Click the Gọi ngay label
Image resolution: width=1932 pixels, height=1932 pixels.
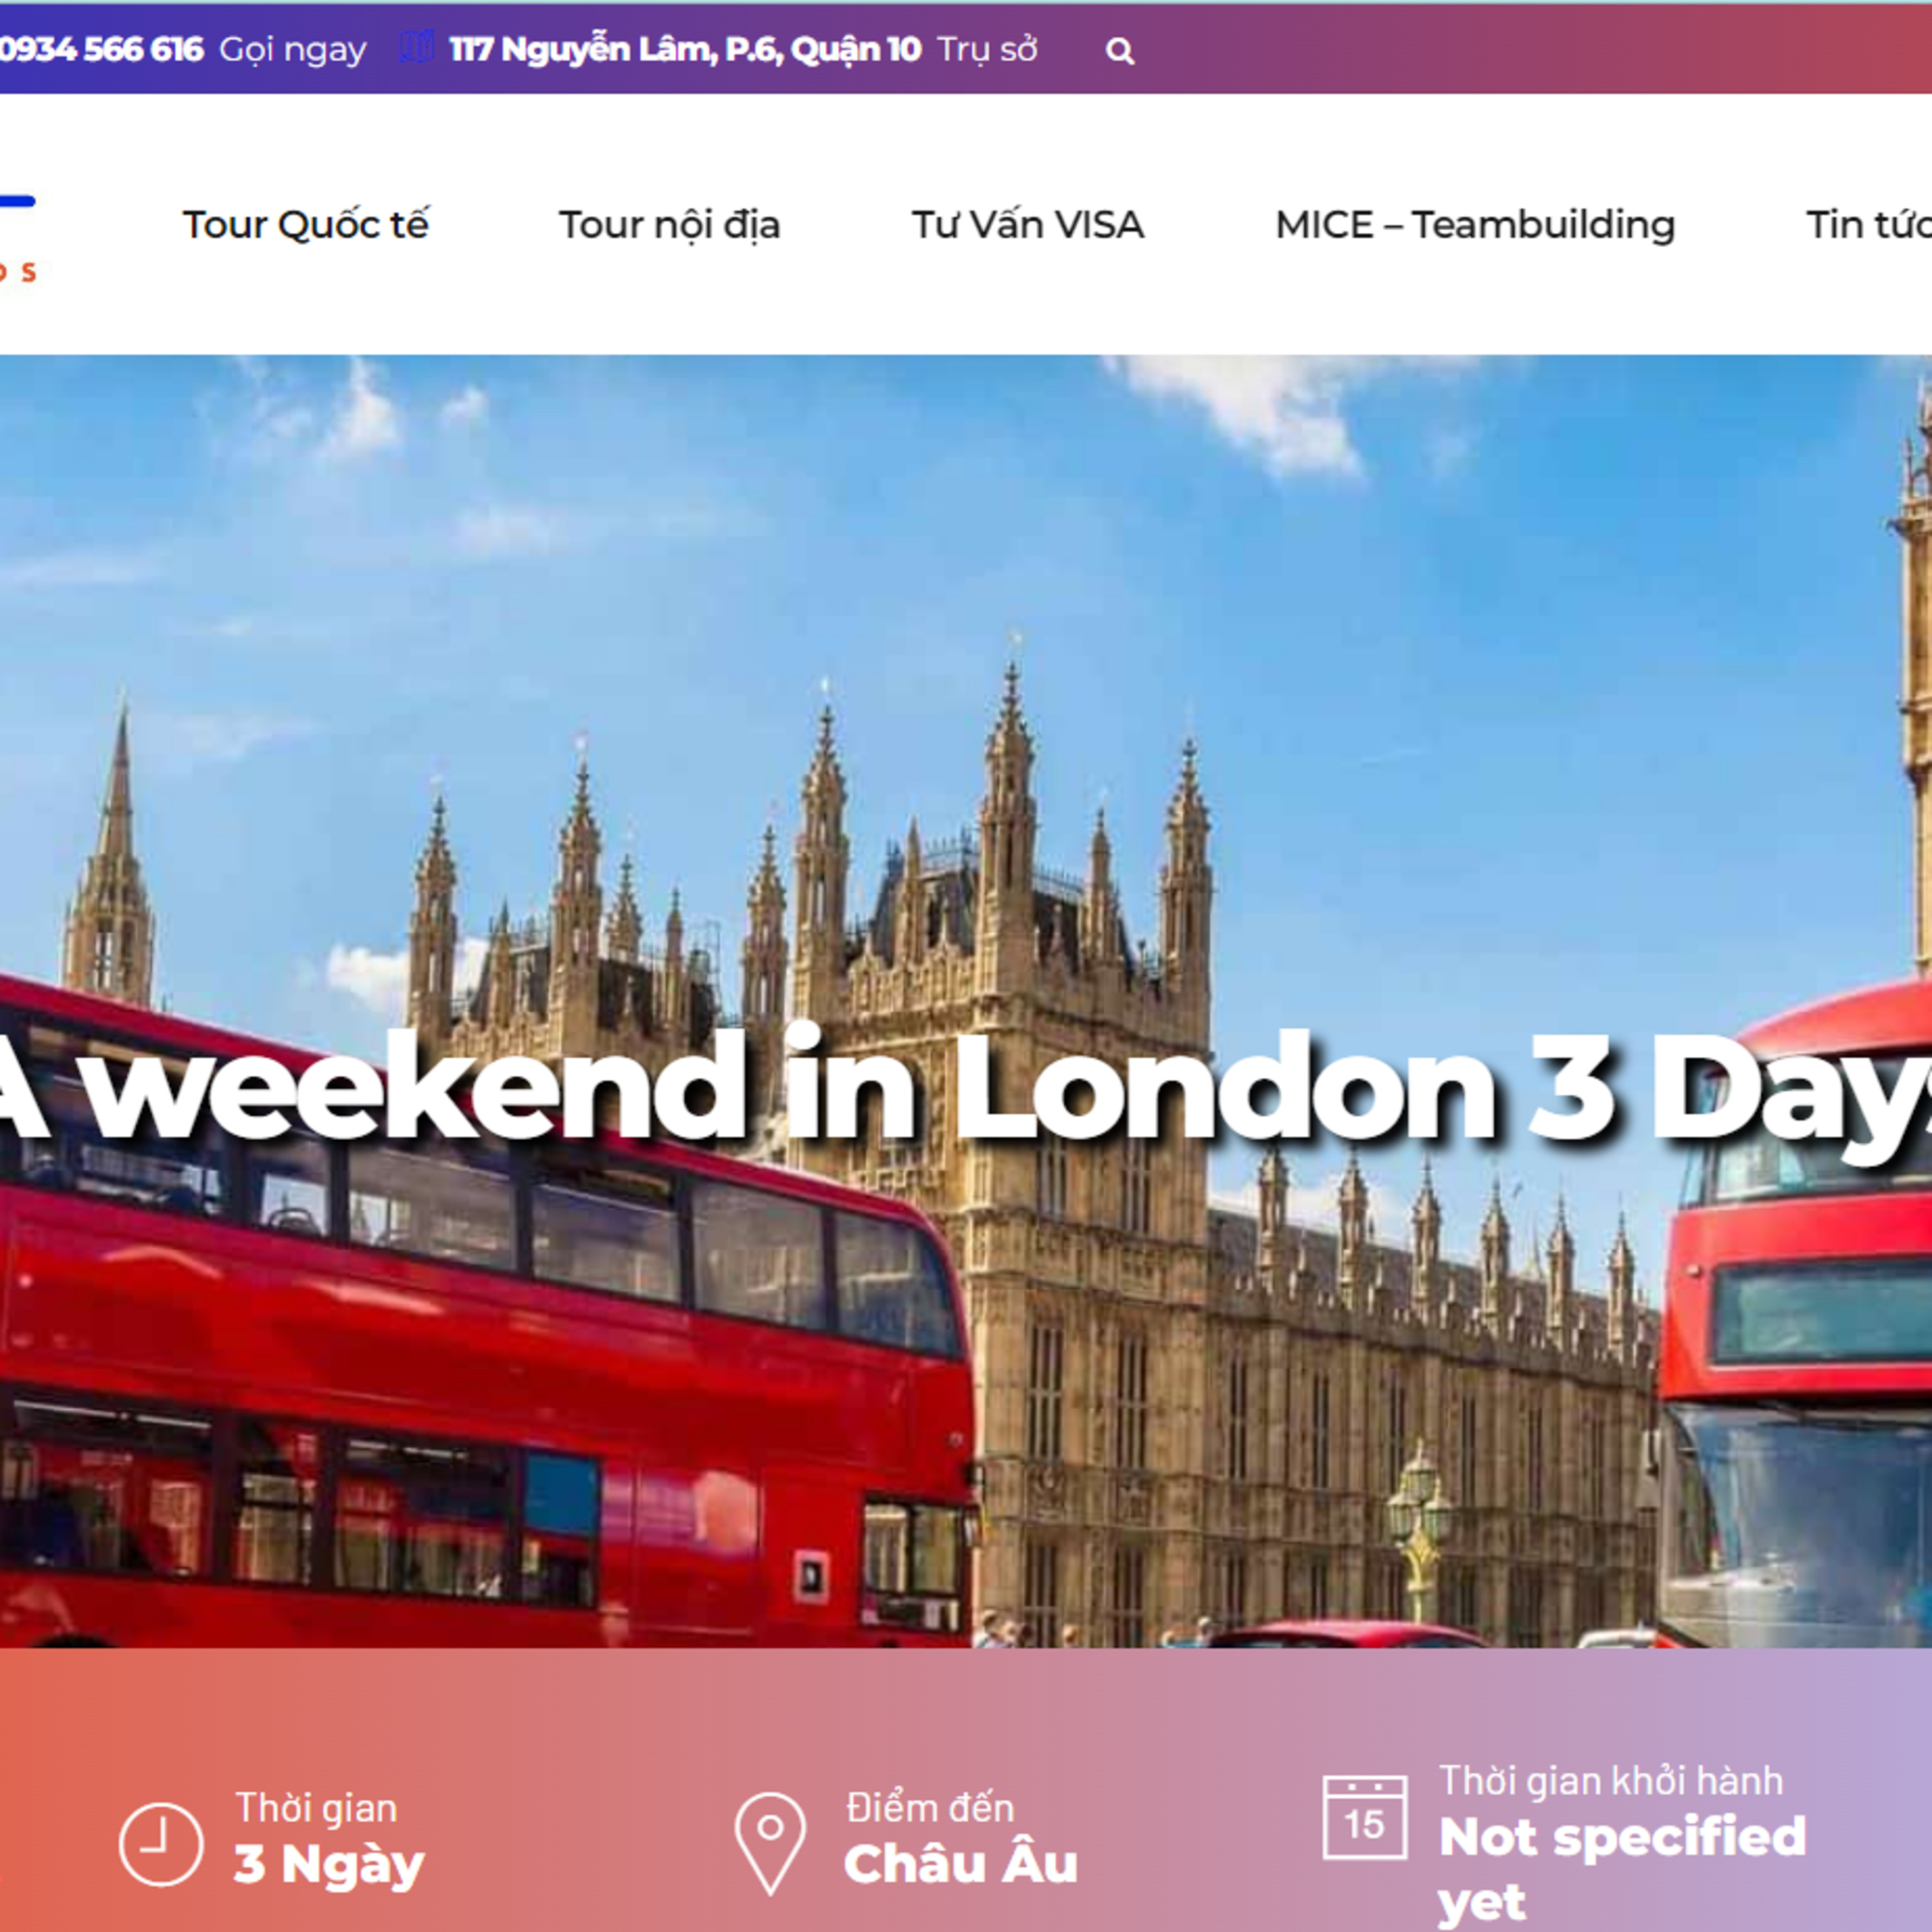[293, 49]
